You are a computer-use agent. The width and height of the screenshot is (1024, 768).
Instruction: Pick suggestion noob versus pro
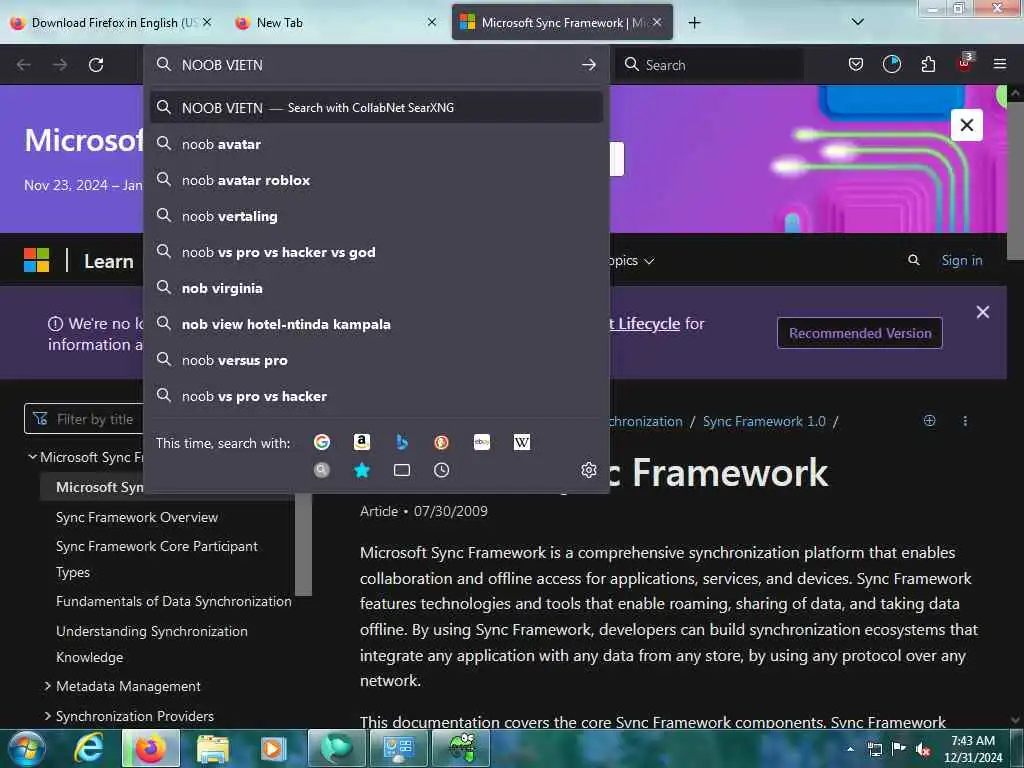click(376, 360)
